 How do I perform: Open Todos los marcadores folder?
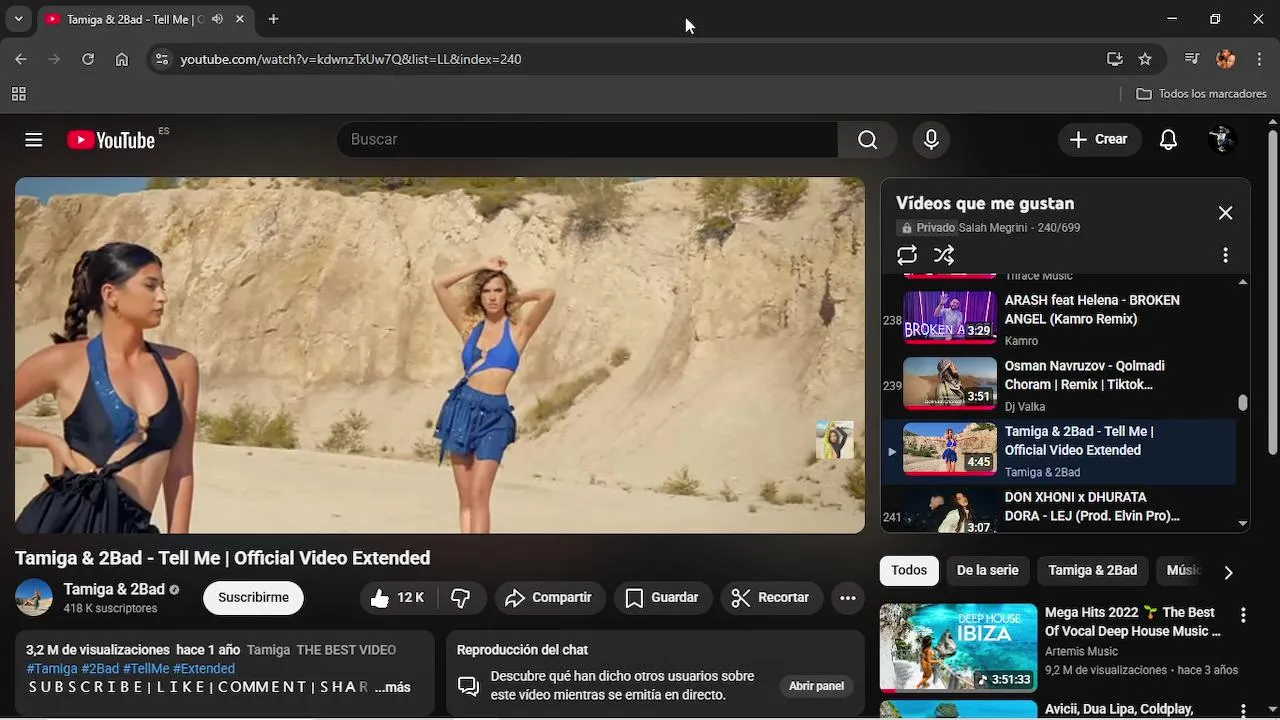(x=1202, y=94)
